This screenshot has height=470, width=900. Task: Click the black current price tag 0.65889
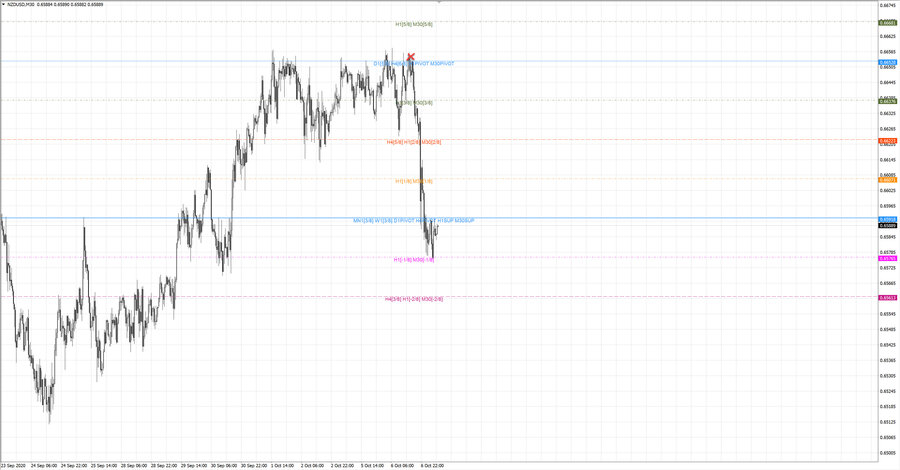click(888, 226)
